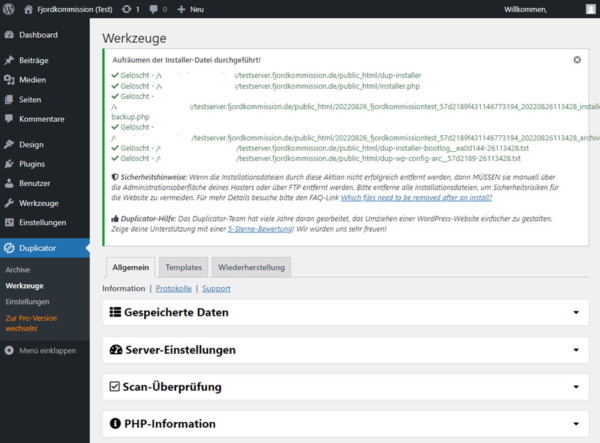
Task: Click the 5-Sterne-Bewertung link
Action: coord(261,229)
